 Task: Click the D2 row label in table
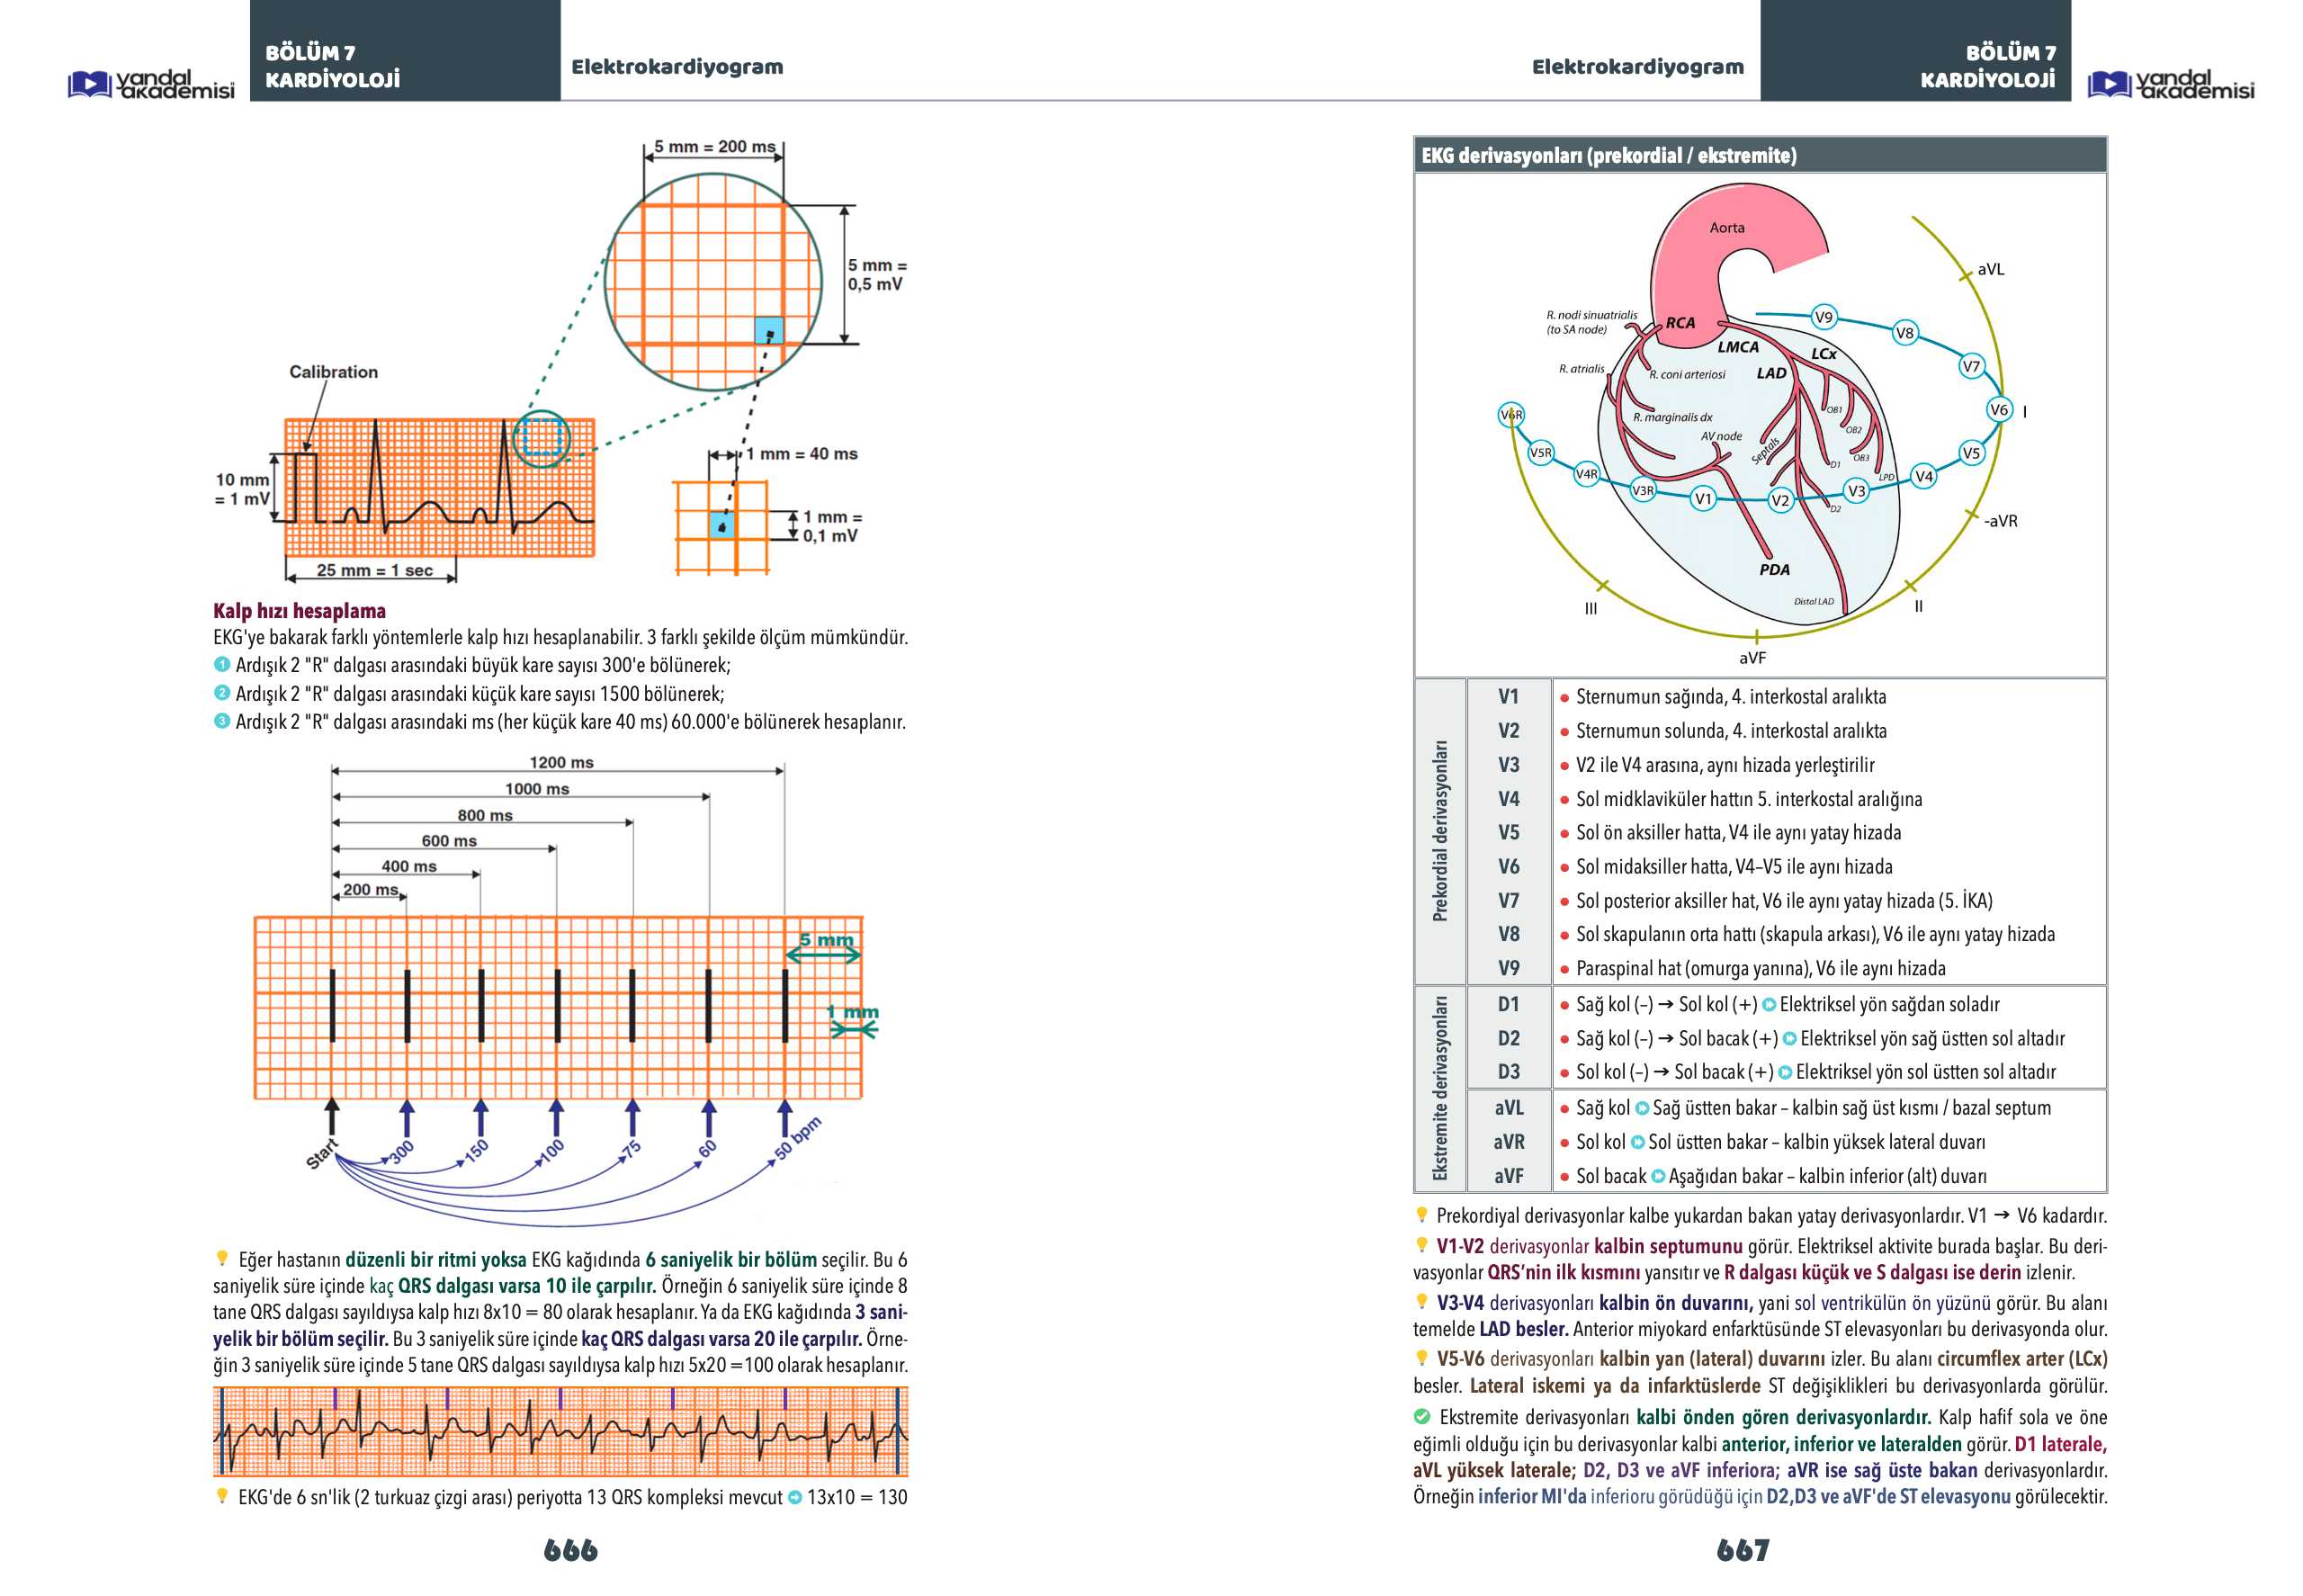pos(1508,1038)
